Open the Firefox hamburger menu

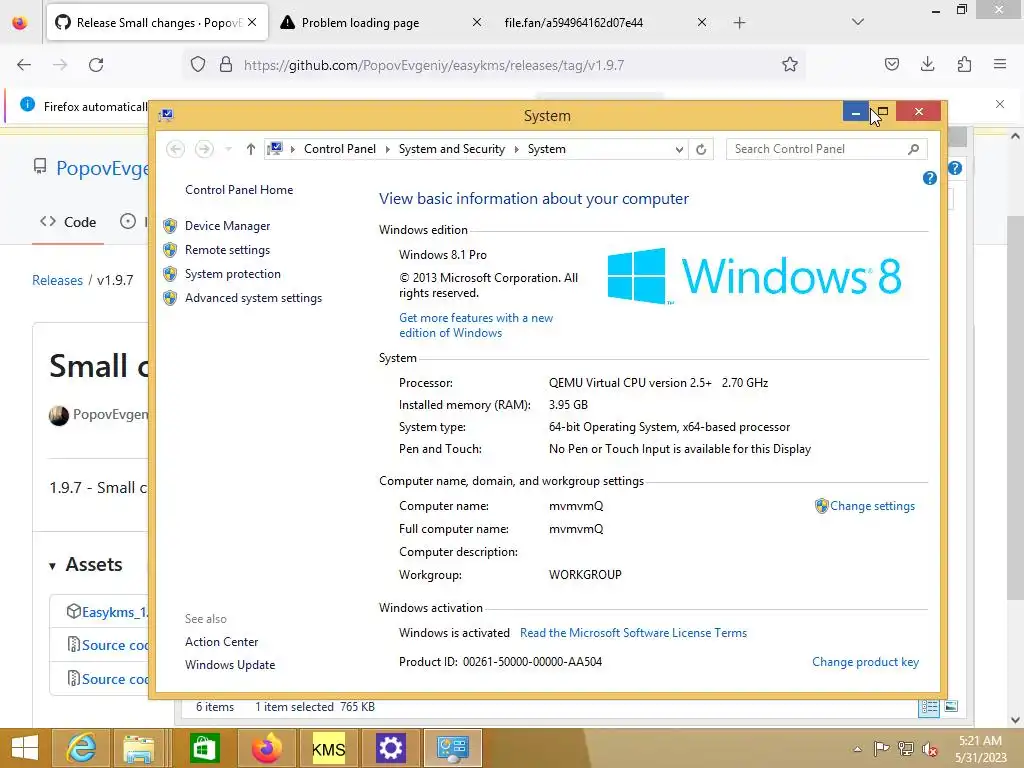click(x=1000, y=65)
